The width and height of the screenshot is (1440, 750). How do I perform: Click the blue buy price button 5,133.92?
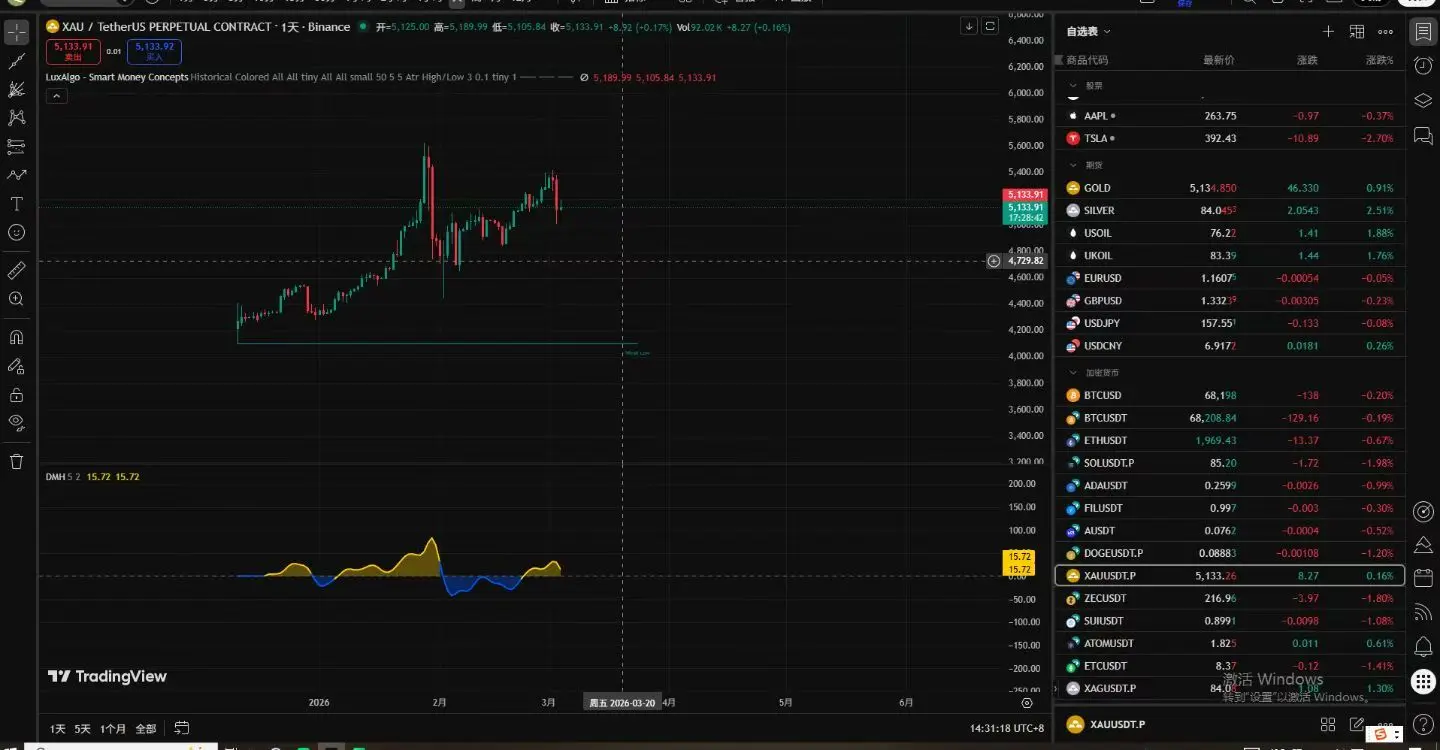click(x=154, y=51)
